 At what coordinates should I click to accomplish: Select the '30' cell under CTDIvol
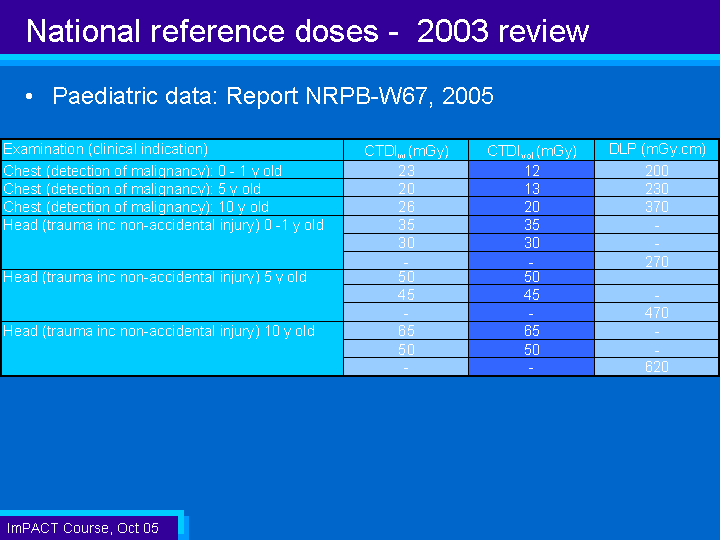click(532, 242)
